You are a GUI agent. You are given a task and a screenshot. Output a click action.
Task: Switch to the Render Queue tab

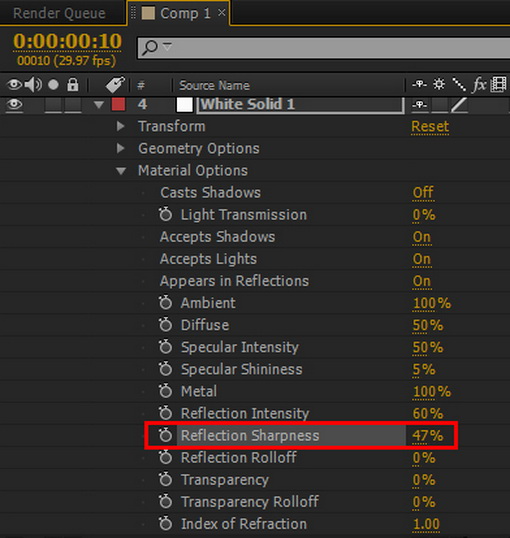point(59,13)
